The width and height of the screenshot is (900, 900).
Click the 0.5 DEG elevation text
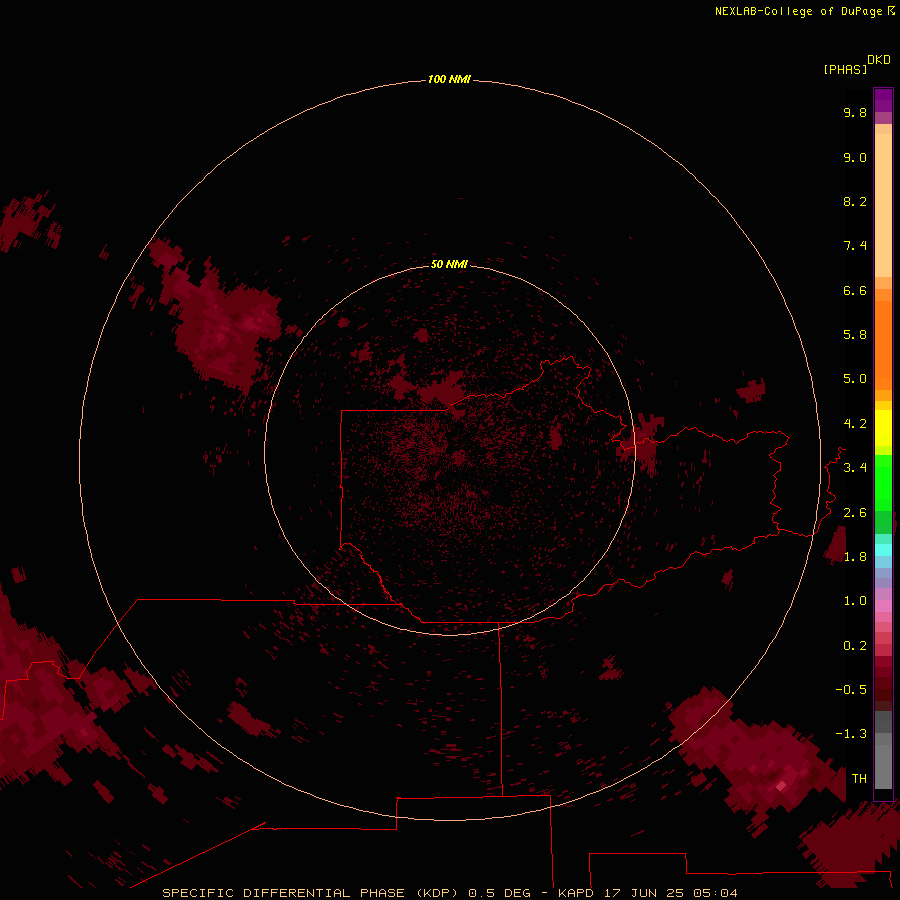point(499,893)
